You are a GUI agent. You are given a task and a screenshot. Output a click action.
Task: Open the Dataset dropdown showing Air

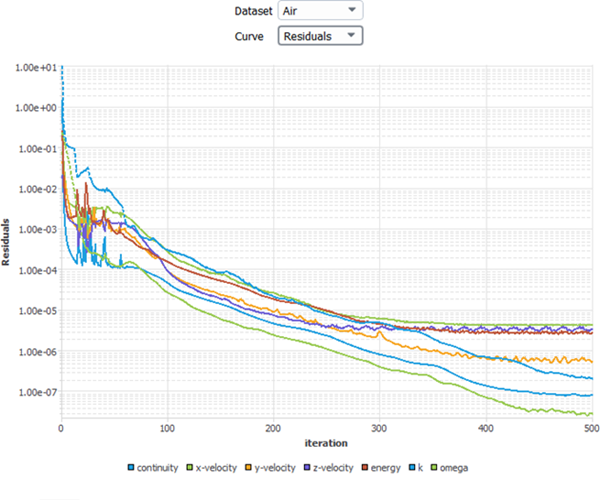(x=320, y=11)
